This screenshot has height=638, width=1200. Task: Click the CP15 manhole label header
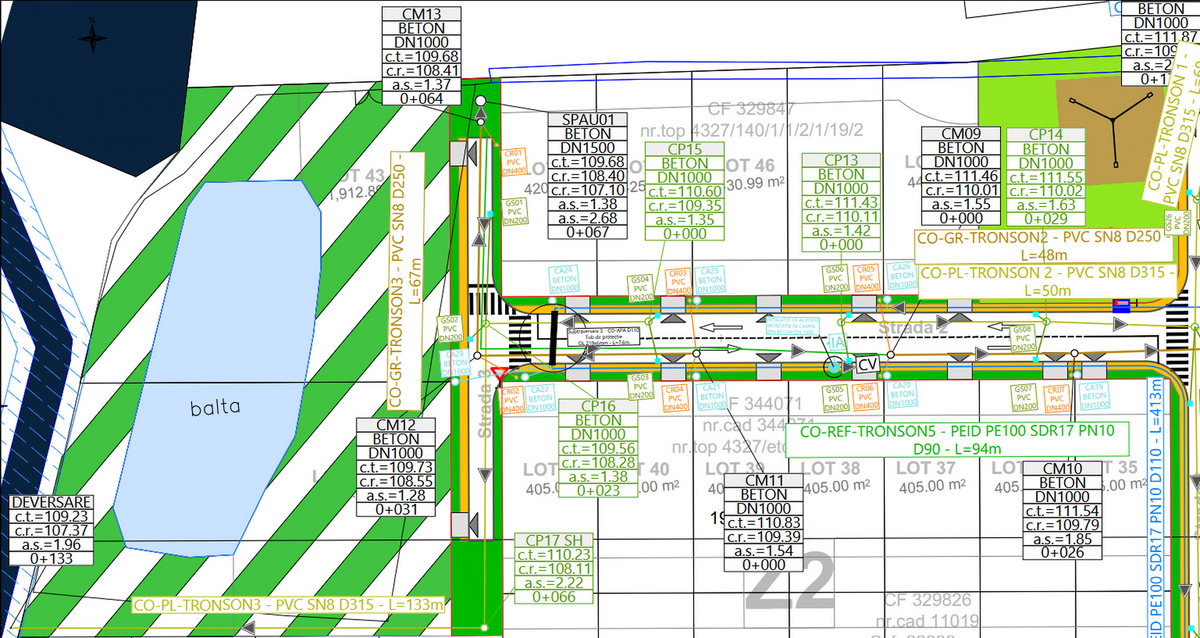coord(685,149)
